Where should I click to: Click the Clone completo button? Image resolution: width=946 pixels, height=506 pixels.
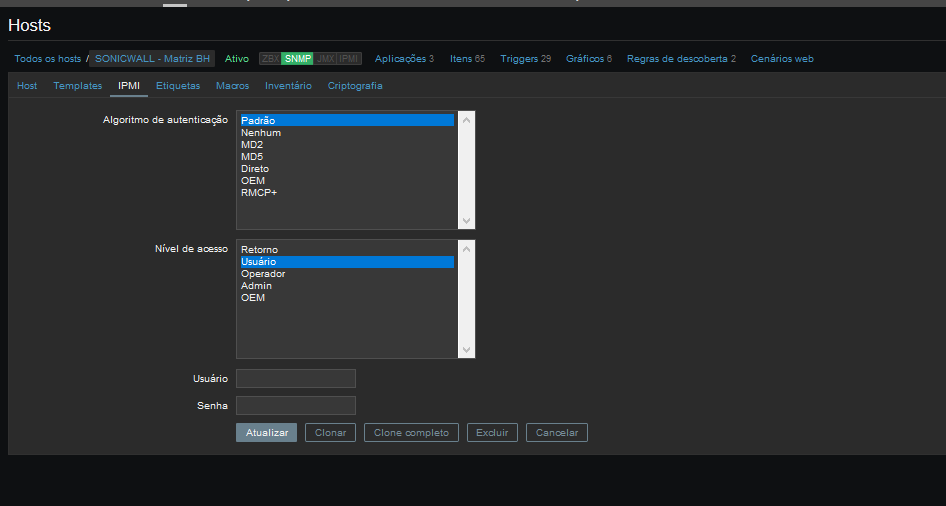pyautogui.click(x=412, y=433)
